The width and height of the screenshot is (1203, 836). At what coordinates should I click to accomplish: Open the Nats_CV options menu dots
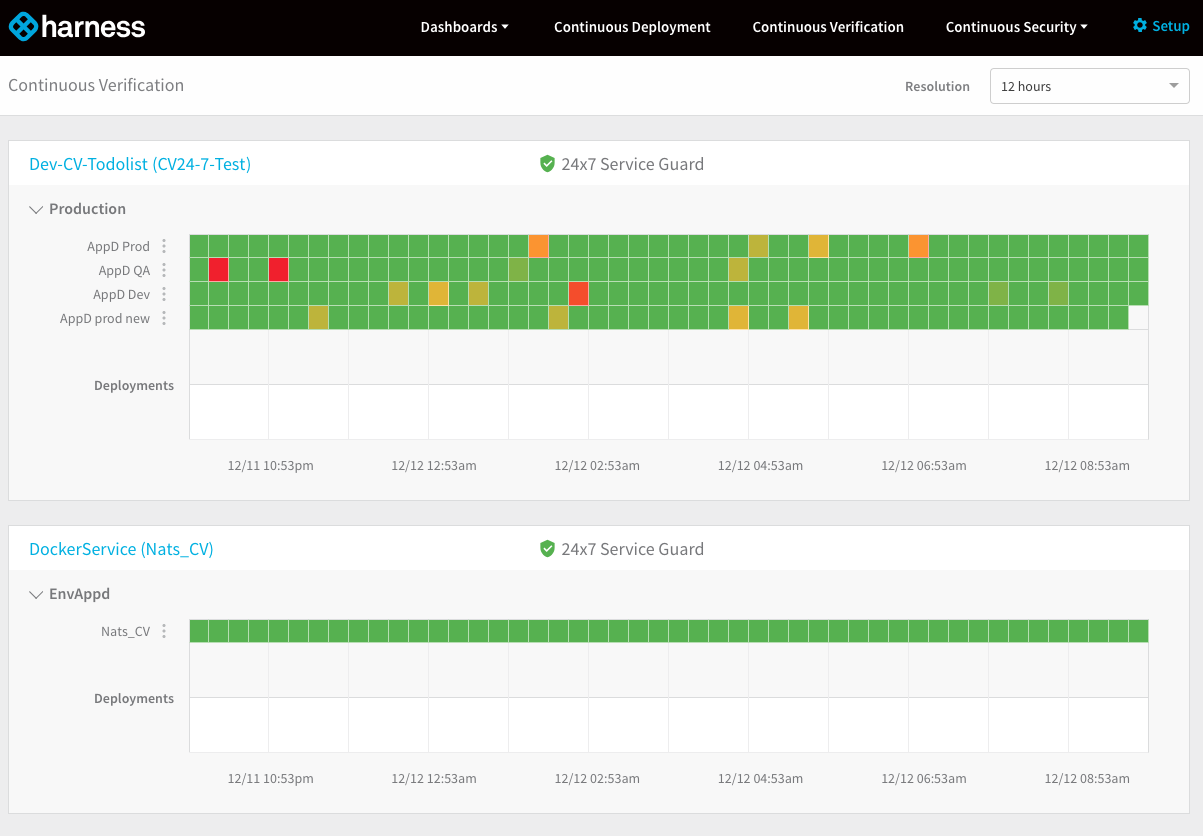[x=164, y=631]
